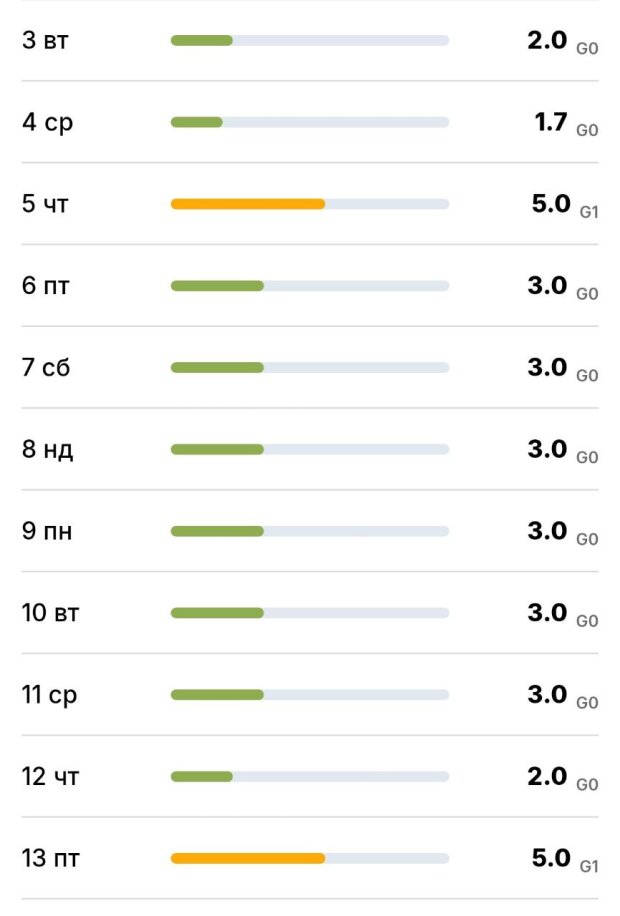Click the 2.0 value for 3 вт
The width and height of the screenshot is (620, 916).
(547, 41)
